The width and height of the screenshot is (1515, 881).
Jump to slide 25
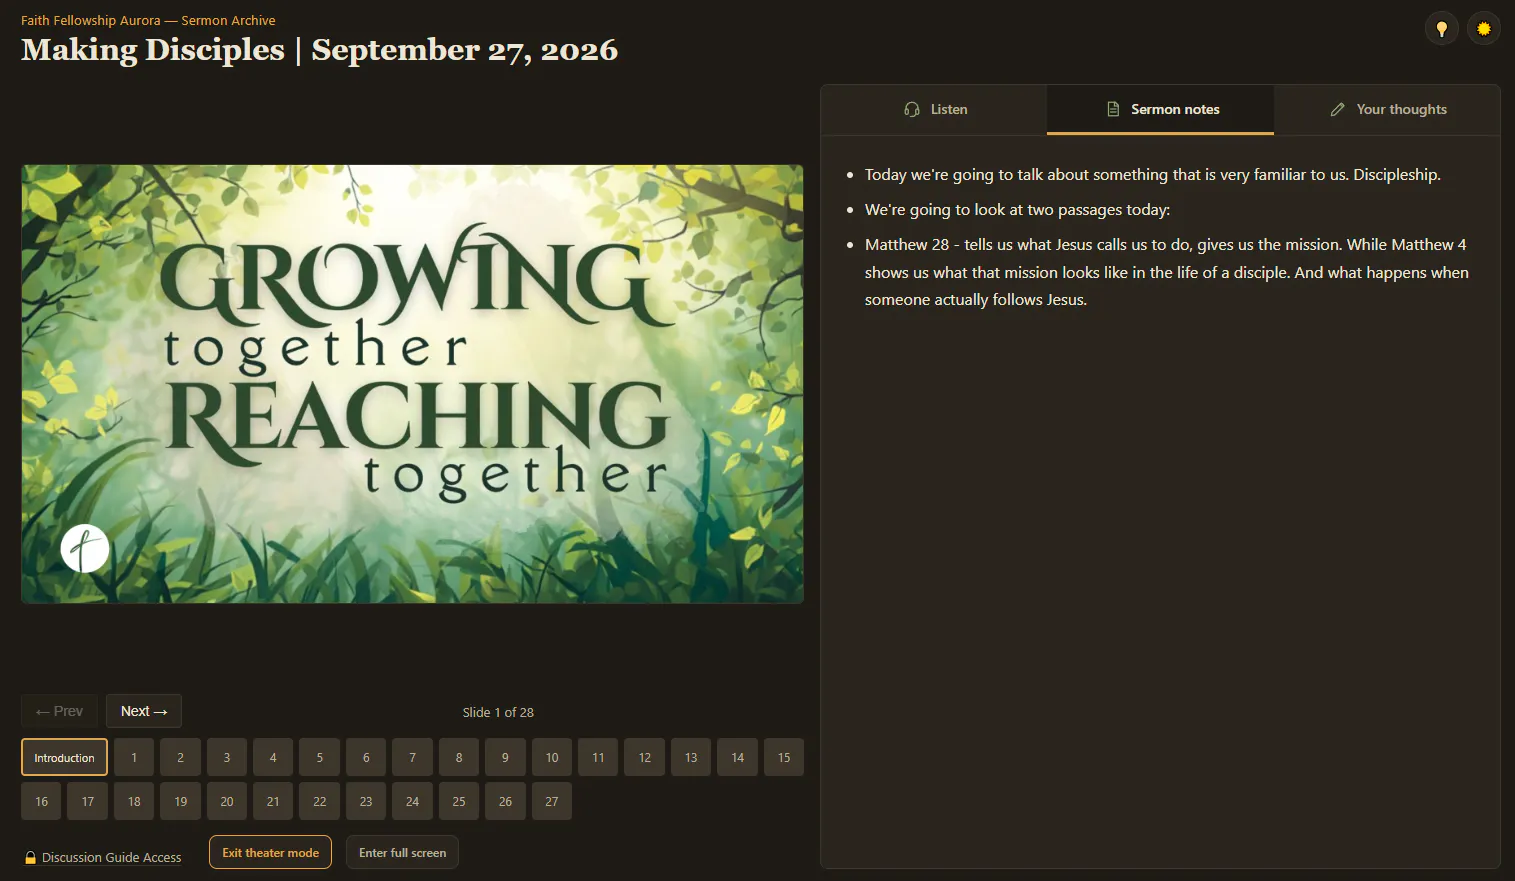[459, 801]
